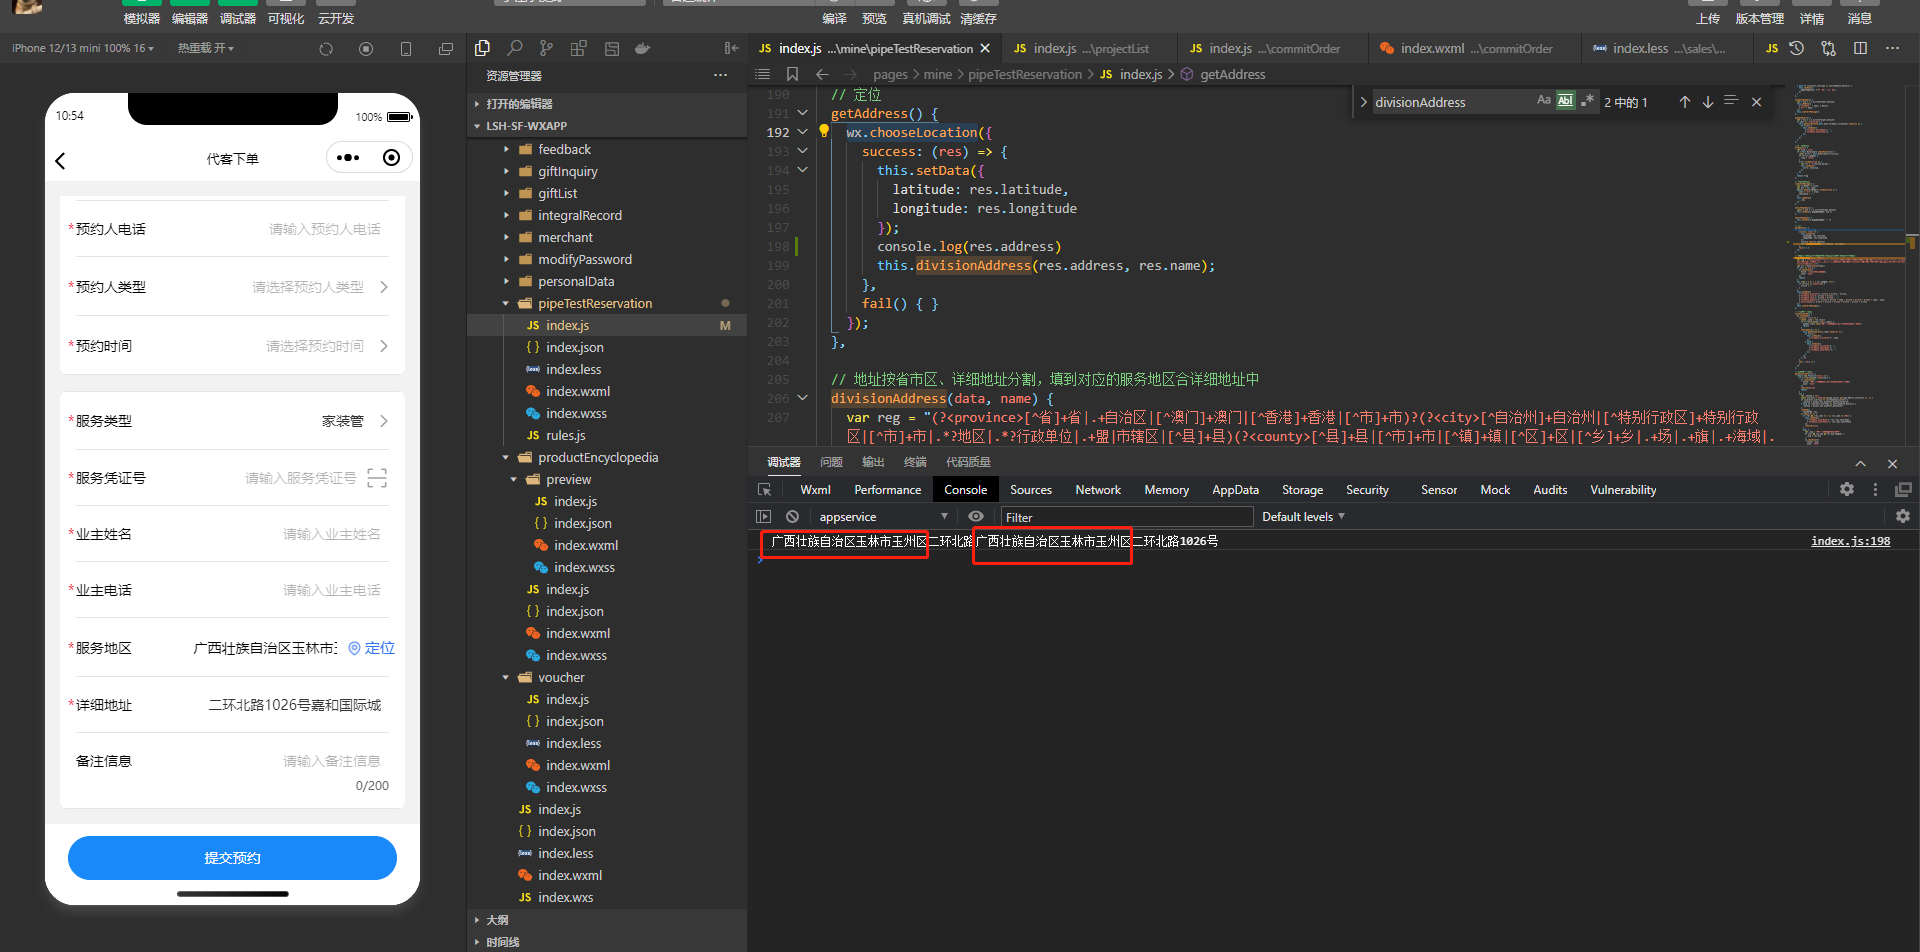Expand the 大纲 outline section

point(497,920)
